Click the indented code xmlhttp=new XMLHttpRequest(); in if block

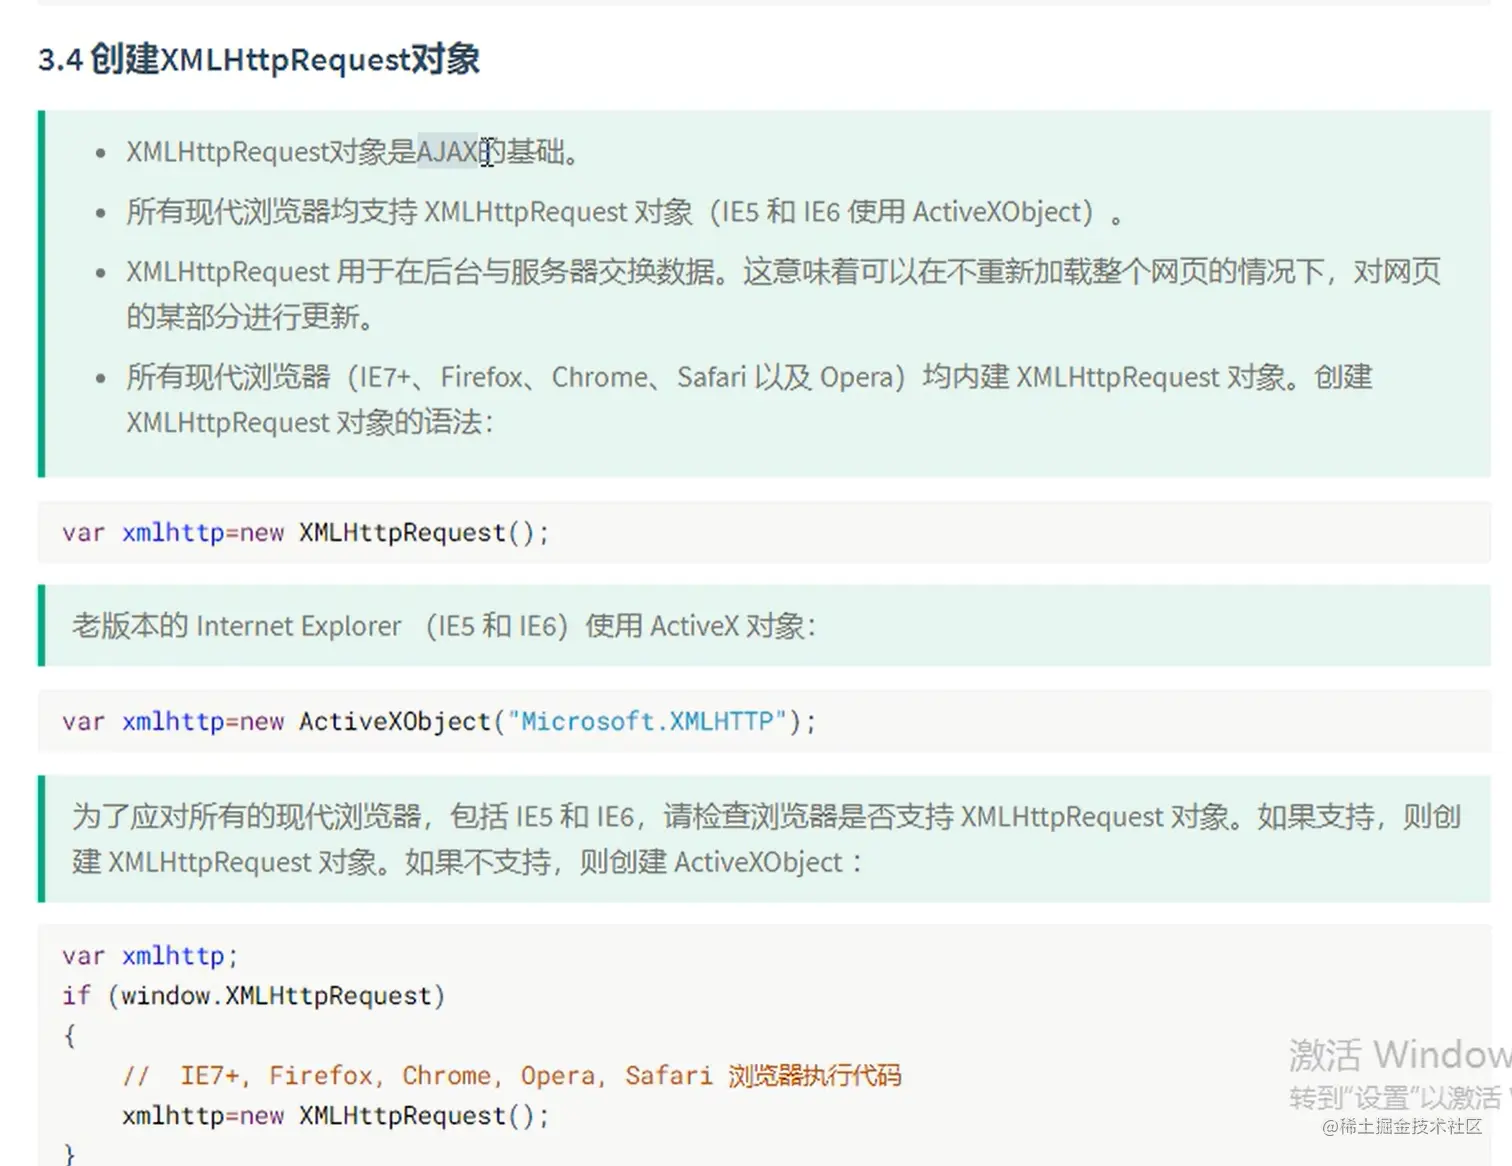(x=335, y=1116)
